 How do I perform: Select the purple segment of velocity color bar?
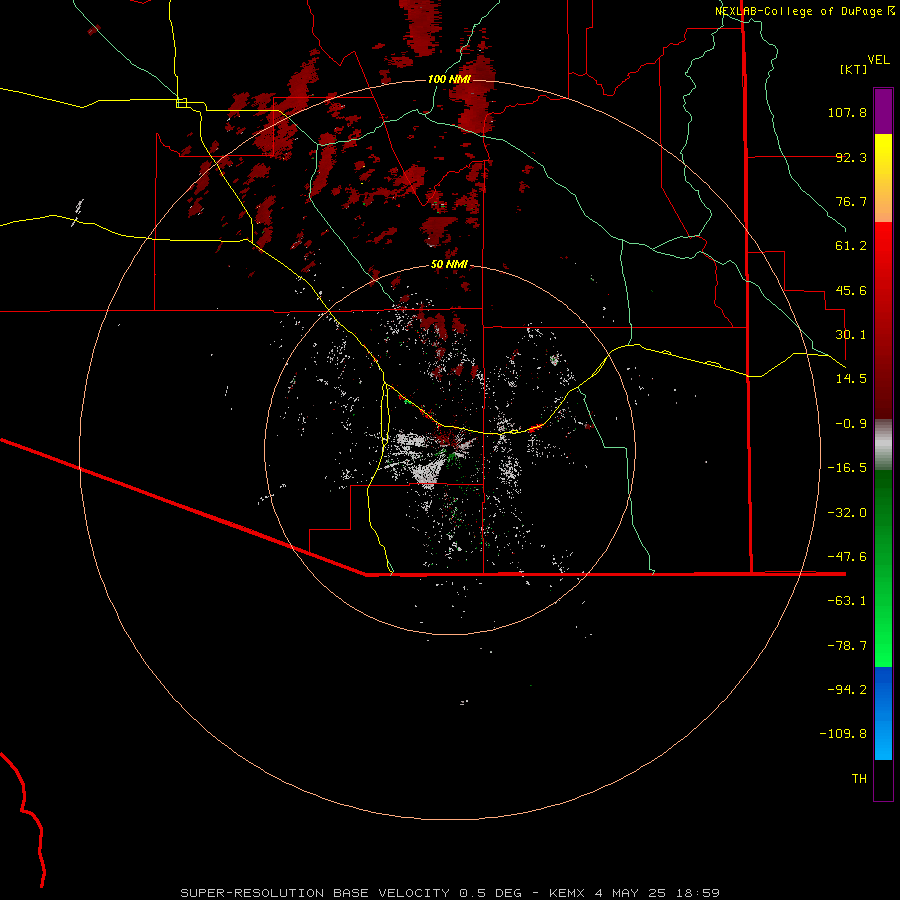(883, 111)
